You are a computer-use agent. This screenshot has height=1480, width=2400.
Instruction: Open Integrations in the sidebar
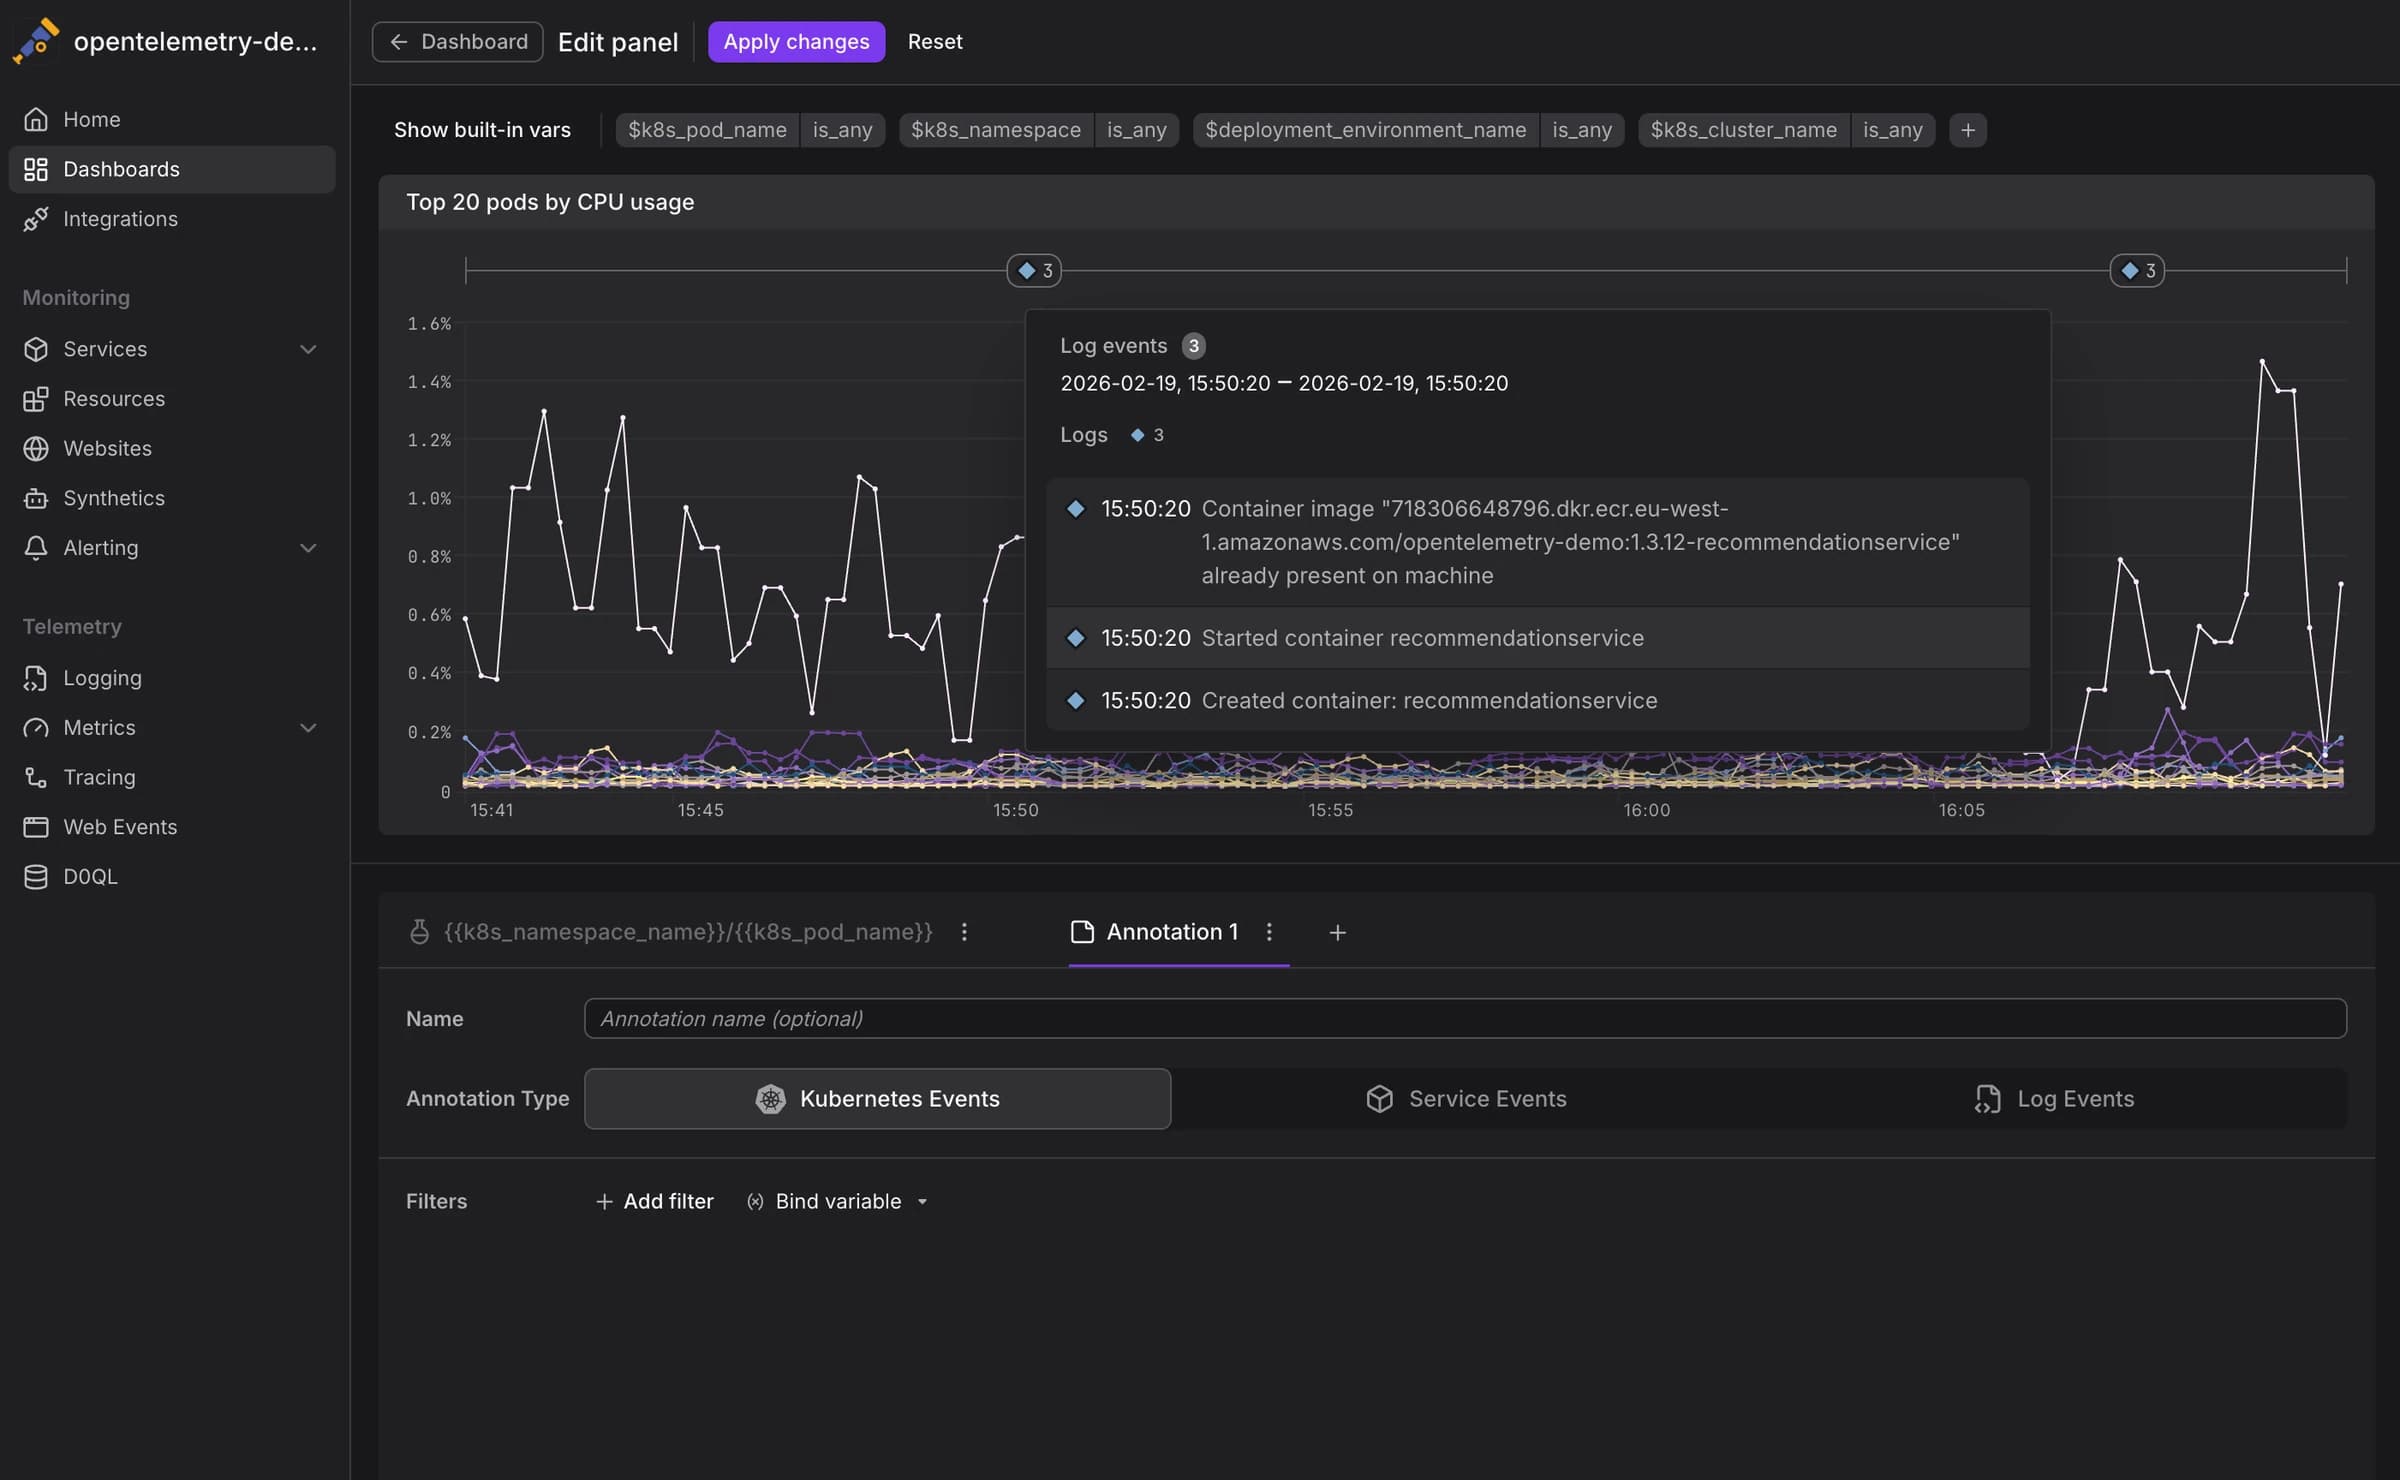172,219
